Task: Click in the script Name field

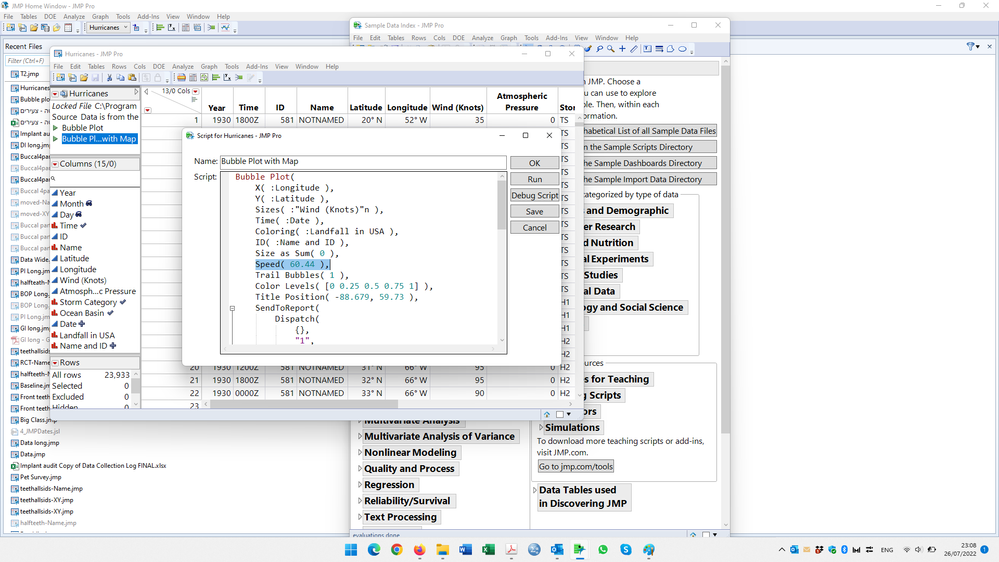Action: 363,162
